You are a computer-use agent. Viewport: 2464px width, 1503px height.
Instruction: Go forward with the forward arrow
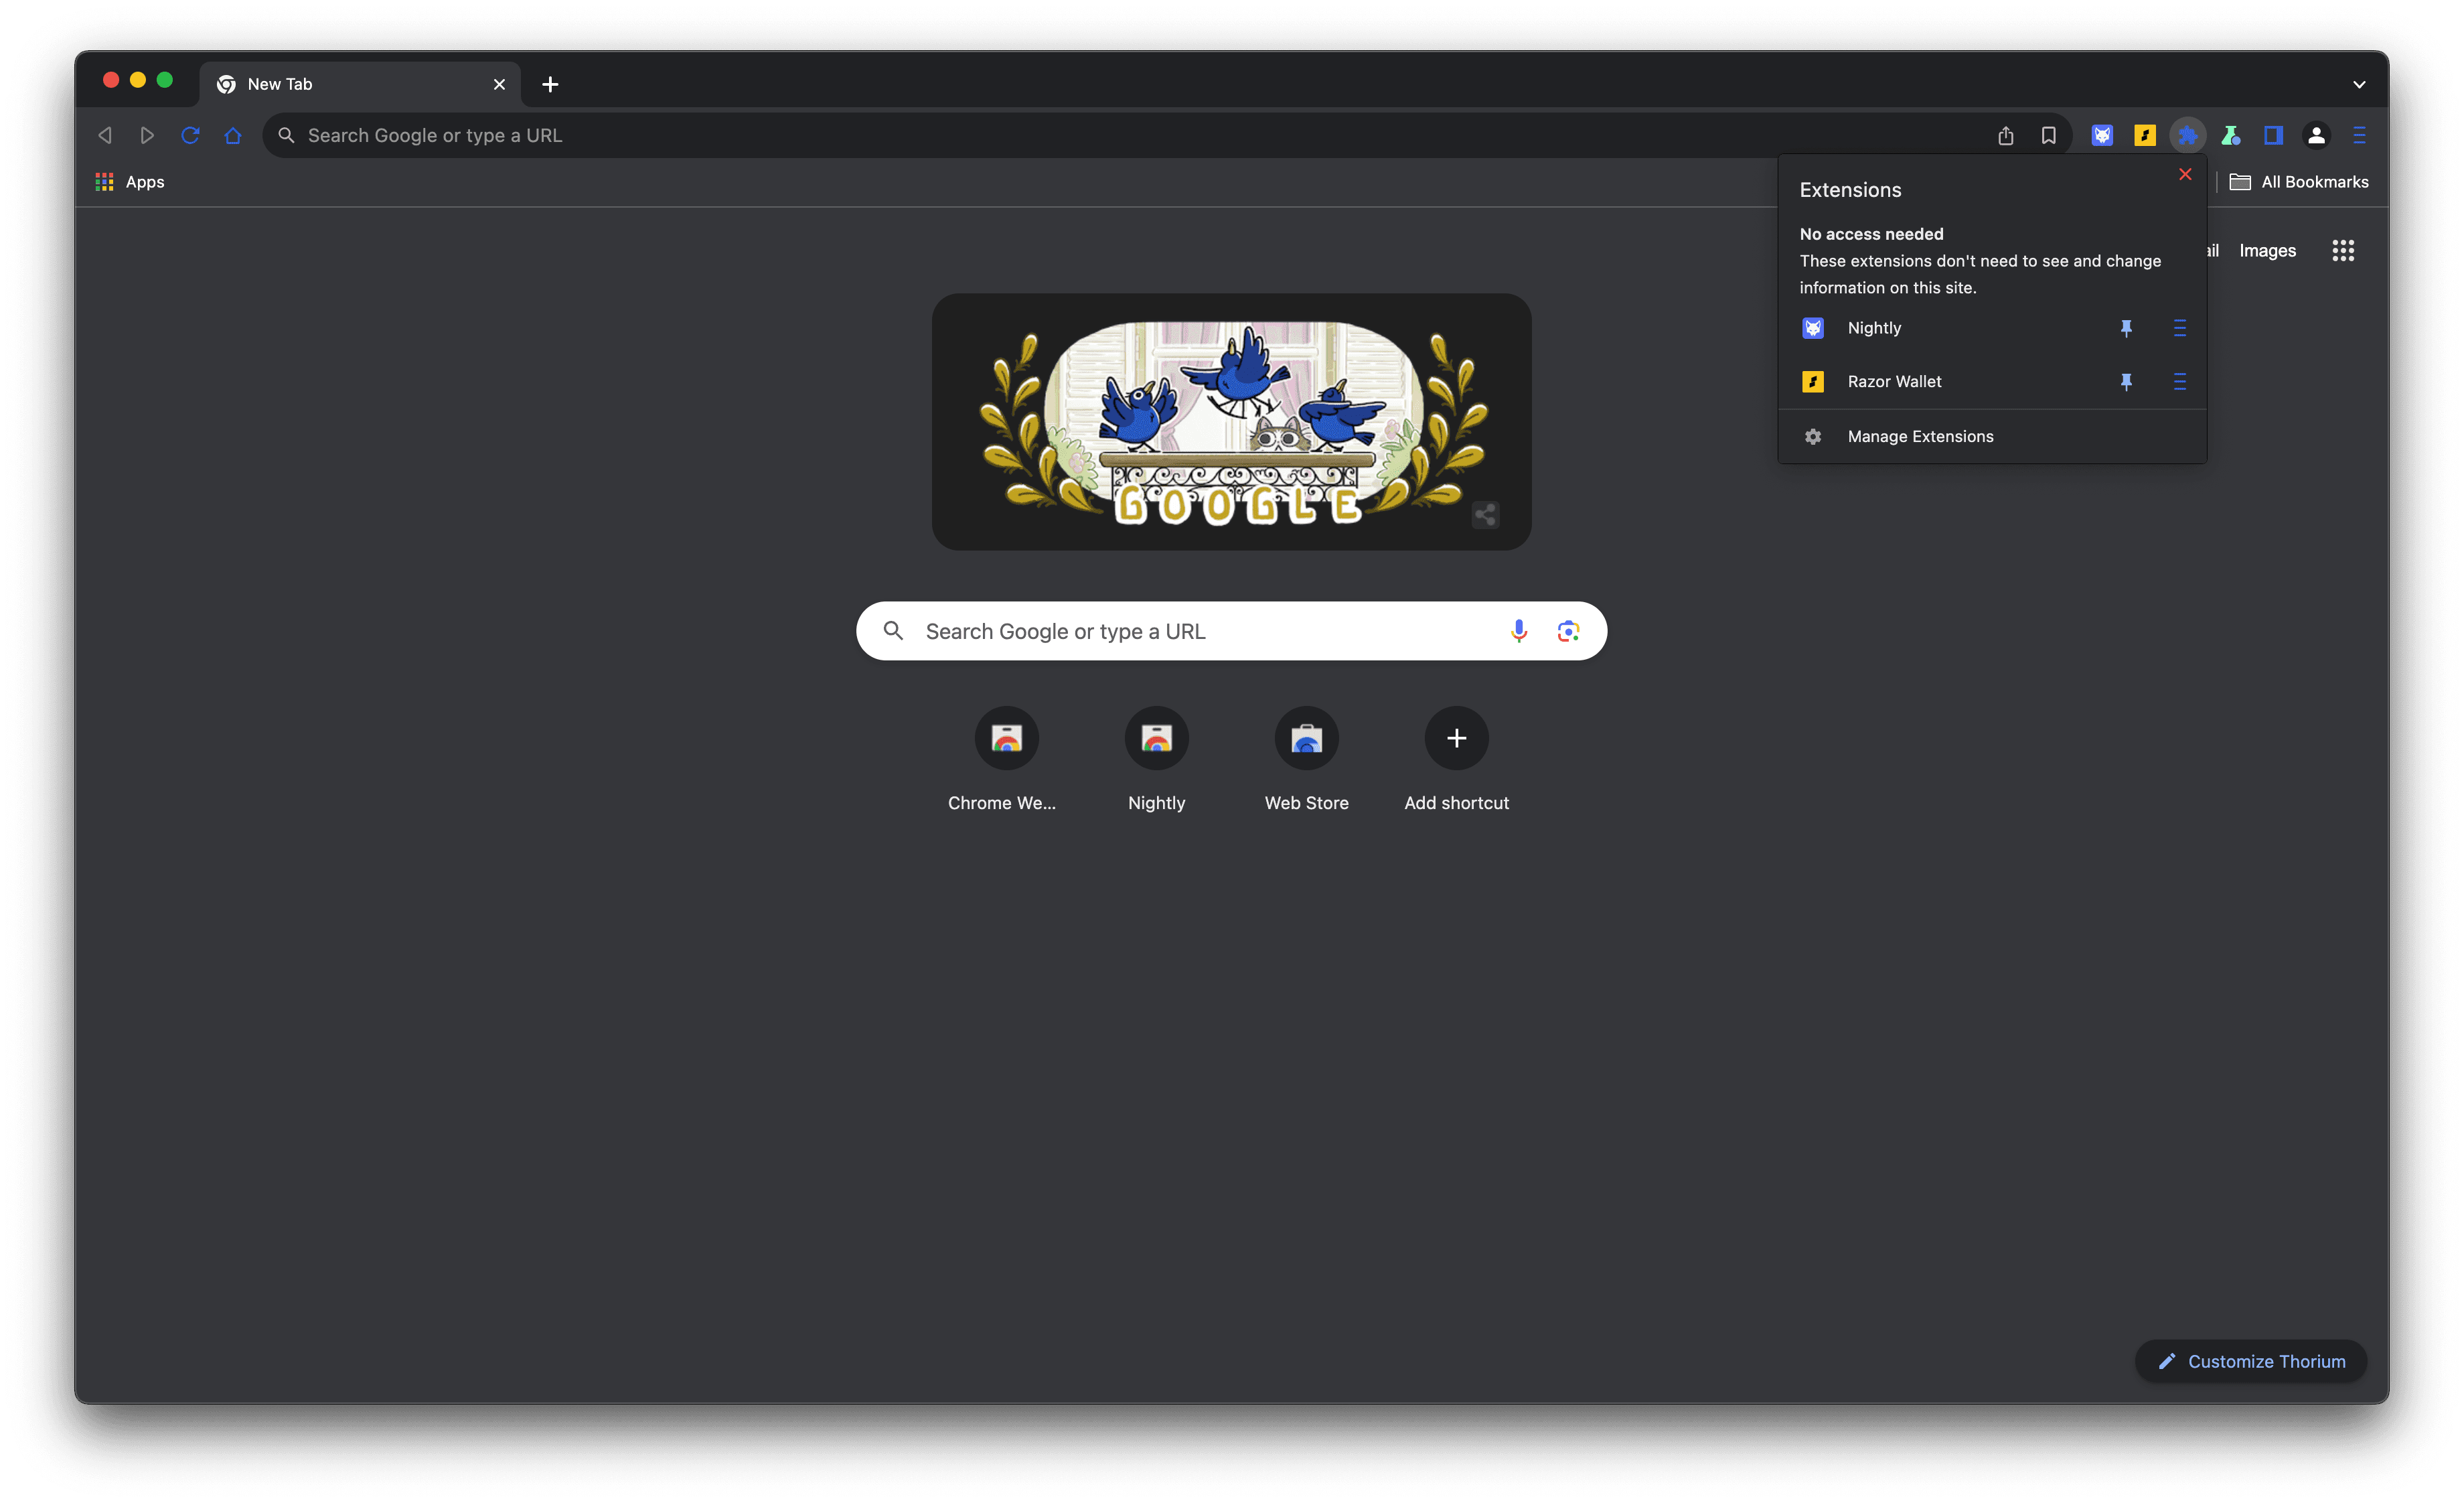click(147, 135)
